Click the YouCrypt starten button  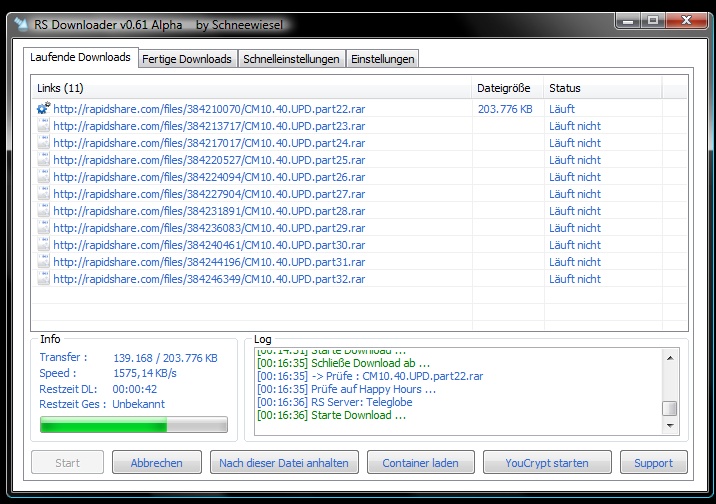pyautogui.click(x=547, y=462)
